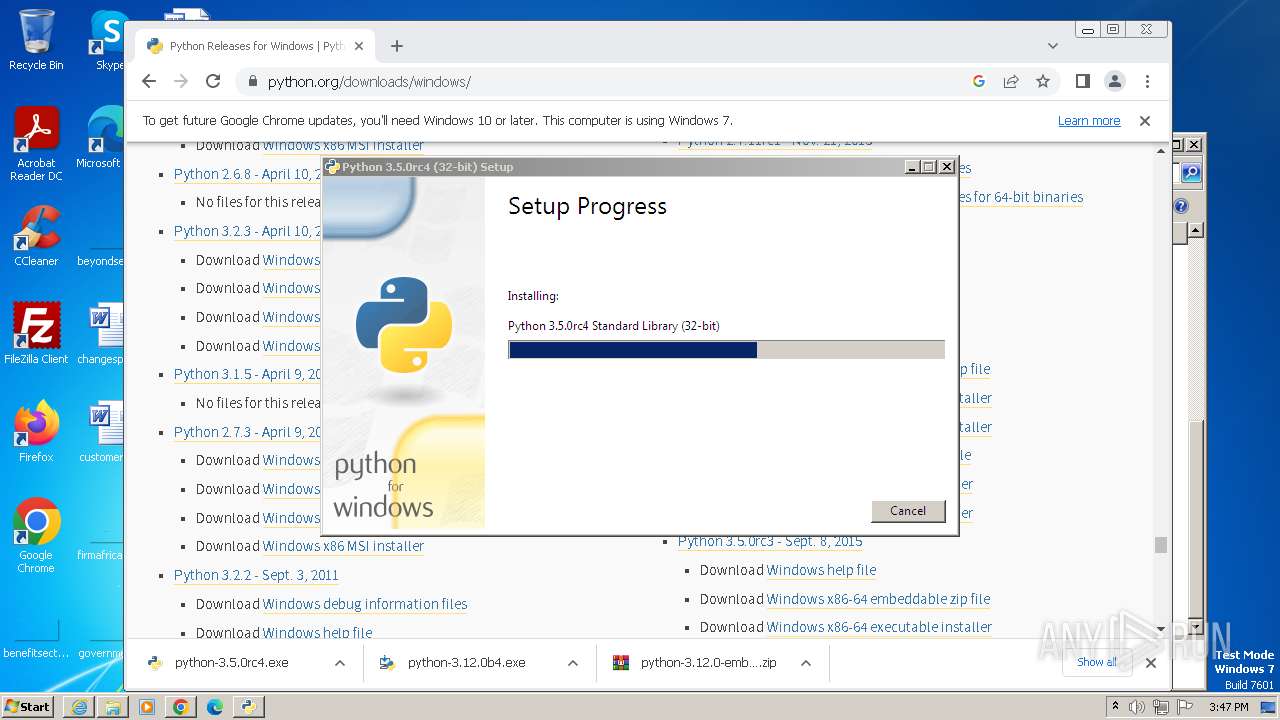This screenshot has width=1280, height=720.
Task: Bookmark this page with the star
Action: click(1043, 81)
